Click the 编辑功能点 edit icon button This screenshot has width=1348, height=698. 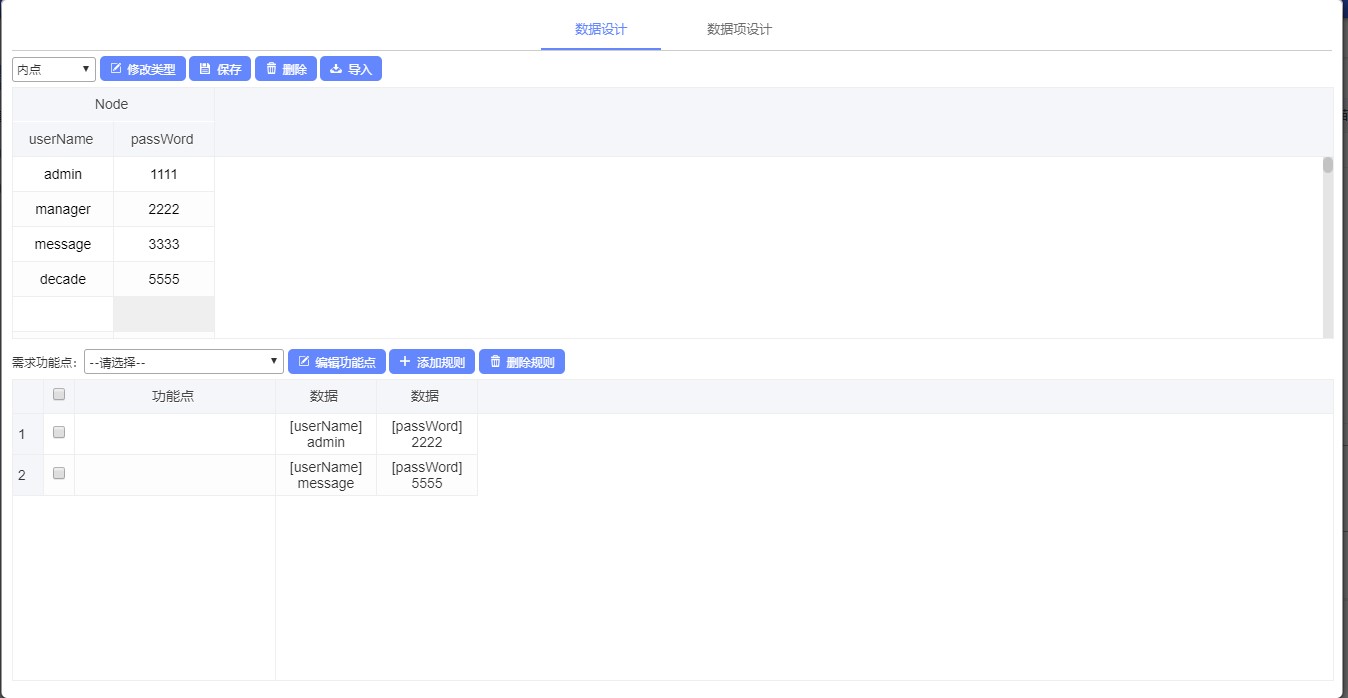click(x=337, y=362)
